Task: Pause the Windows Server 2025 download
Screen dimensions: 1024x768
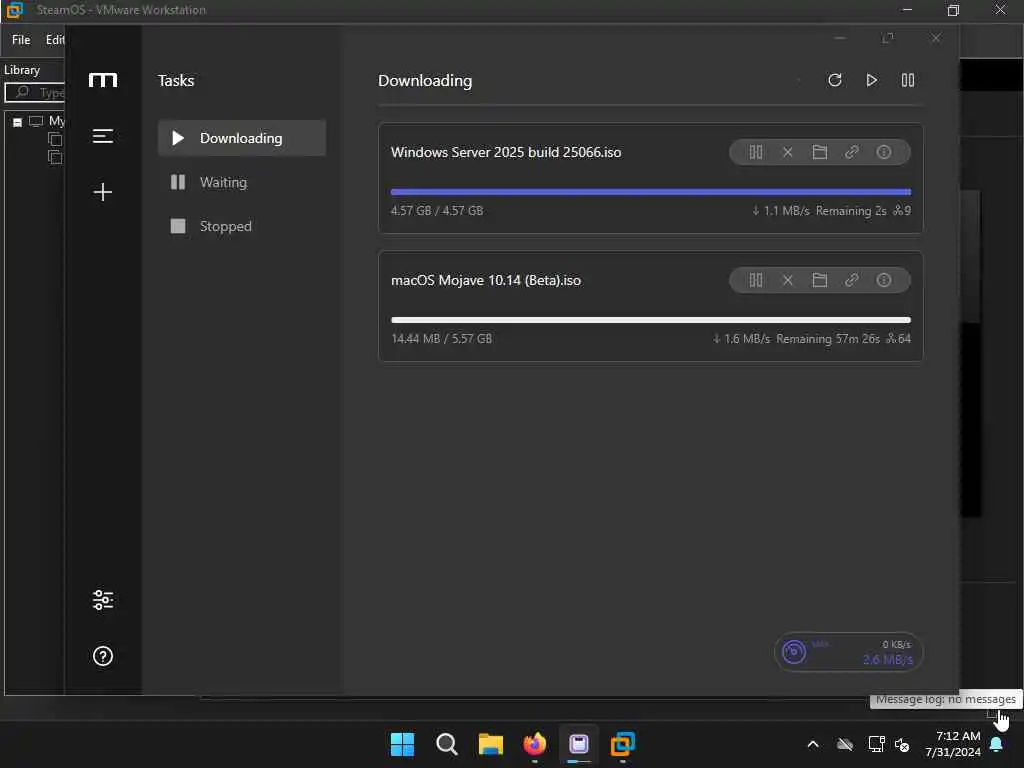Action: tap(756, 152)
